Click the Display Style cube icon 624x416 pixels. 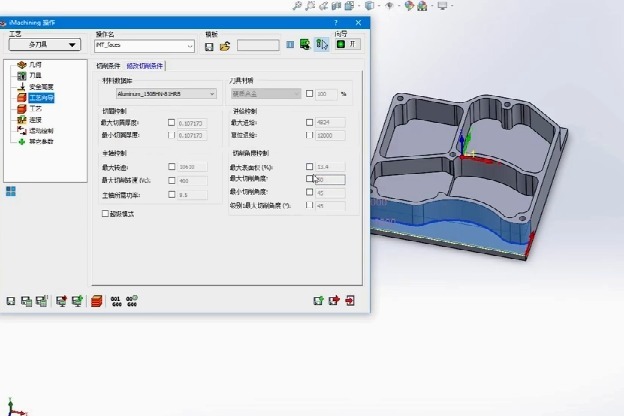369,6
